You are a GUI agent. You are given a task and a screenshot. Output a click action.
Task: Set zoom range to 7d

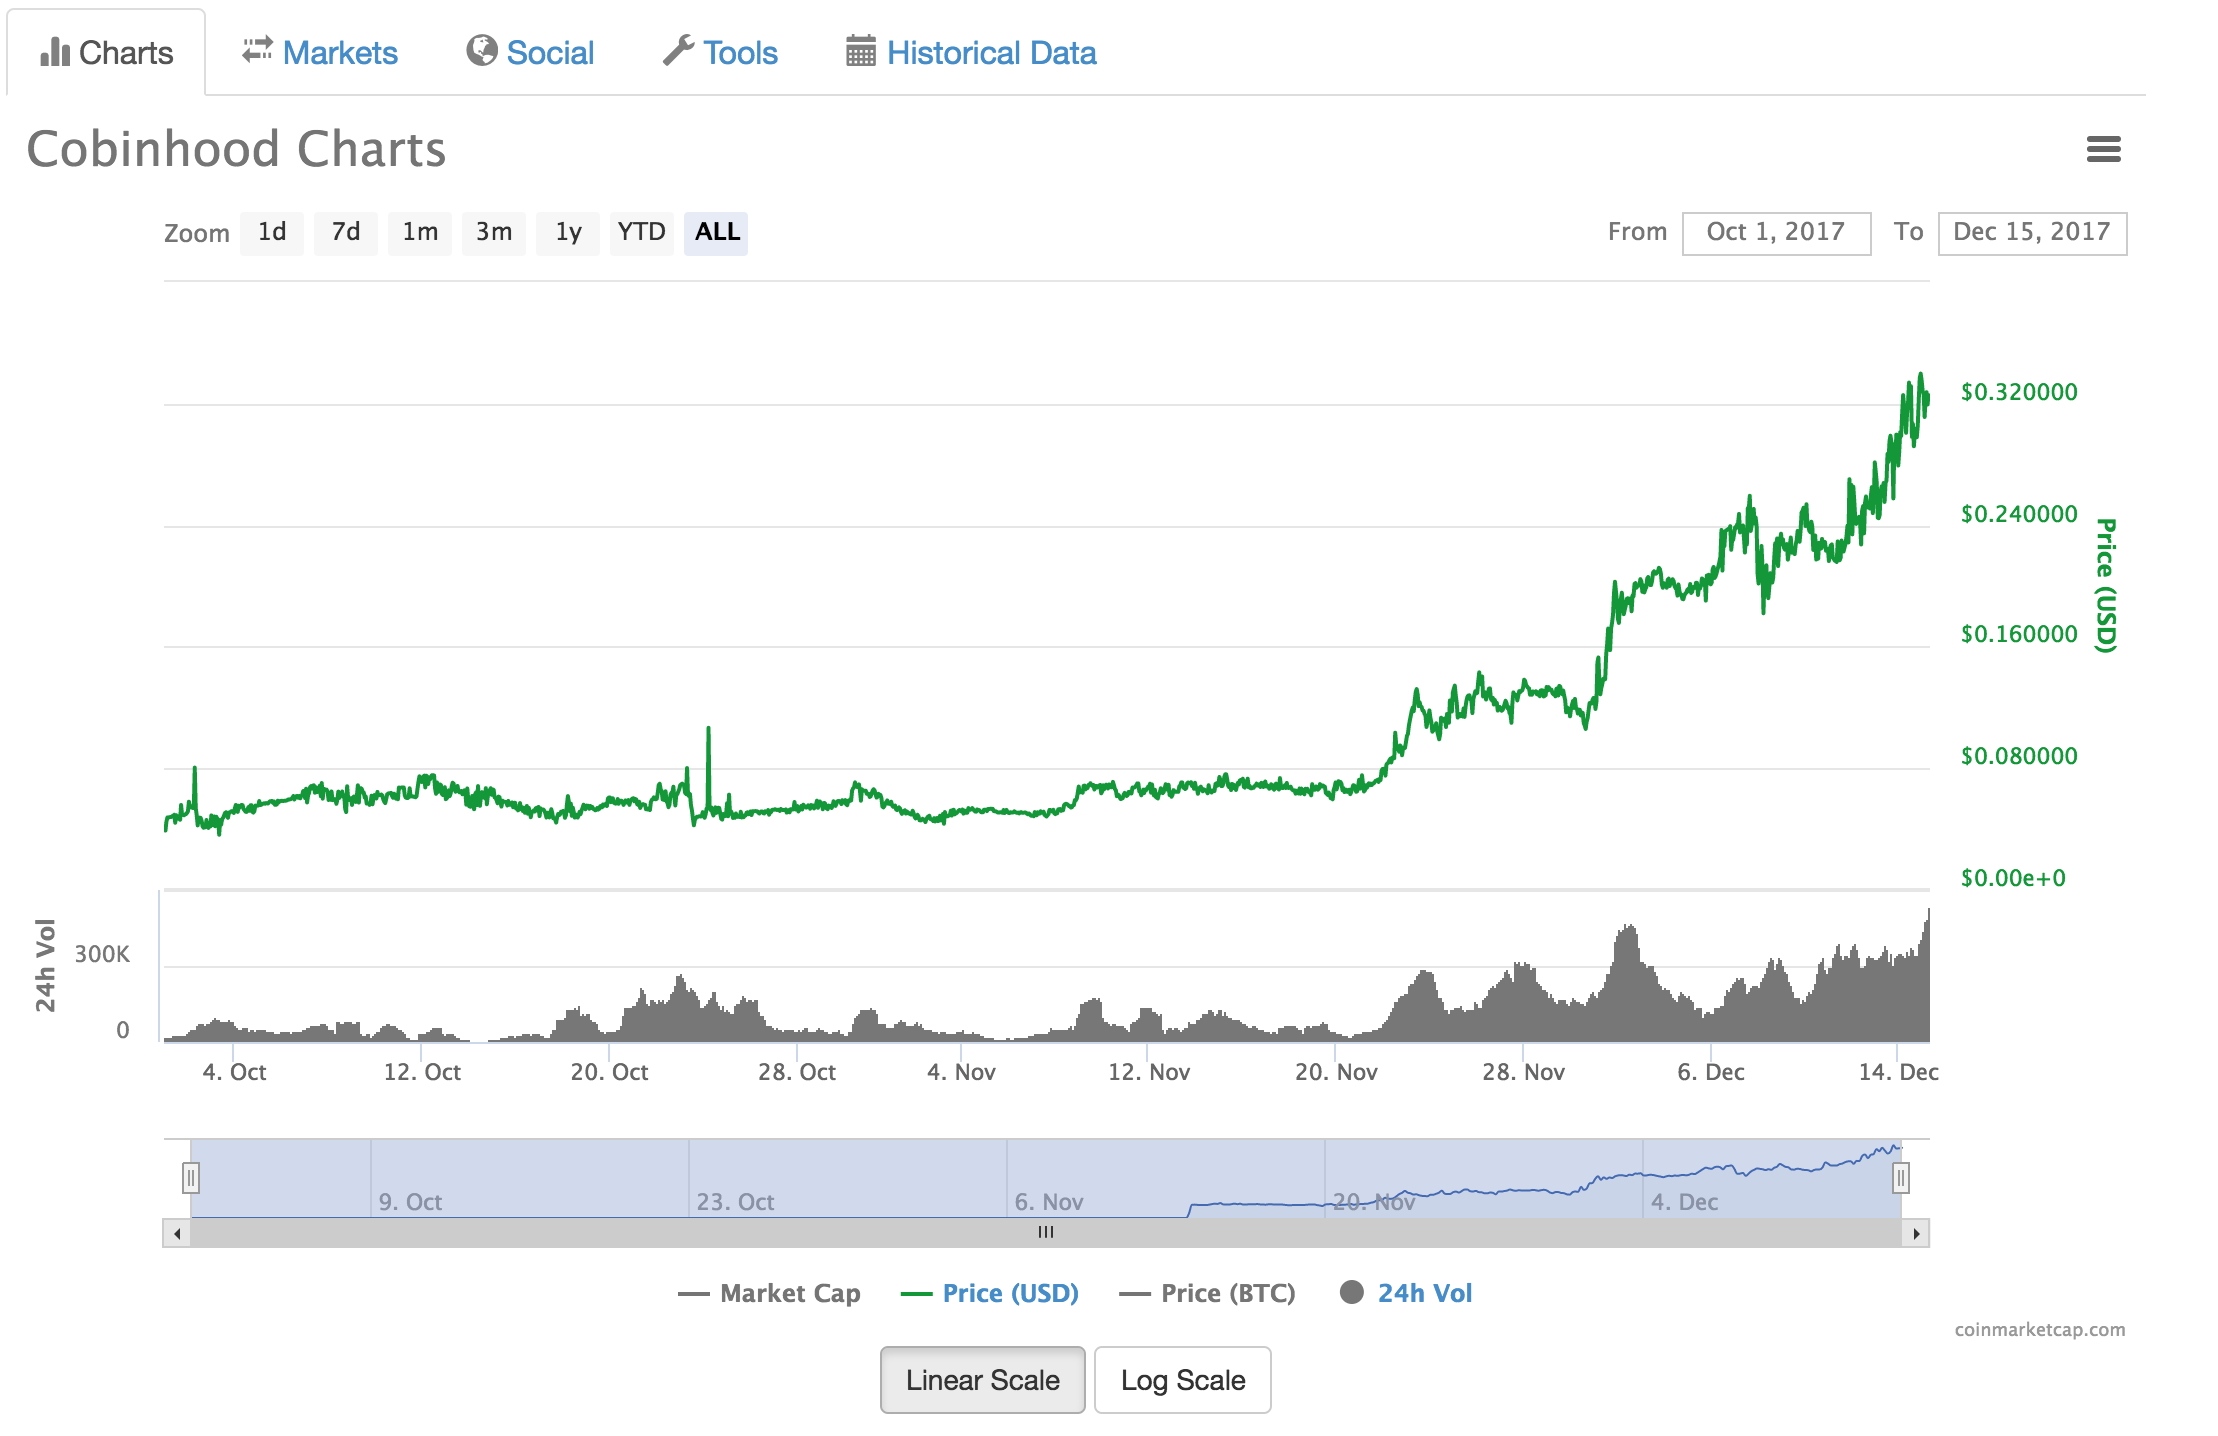pyautogui.click(x=346, y=233)
